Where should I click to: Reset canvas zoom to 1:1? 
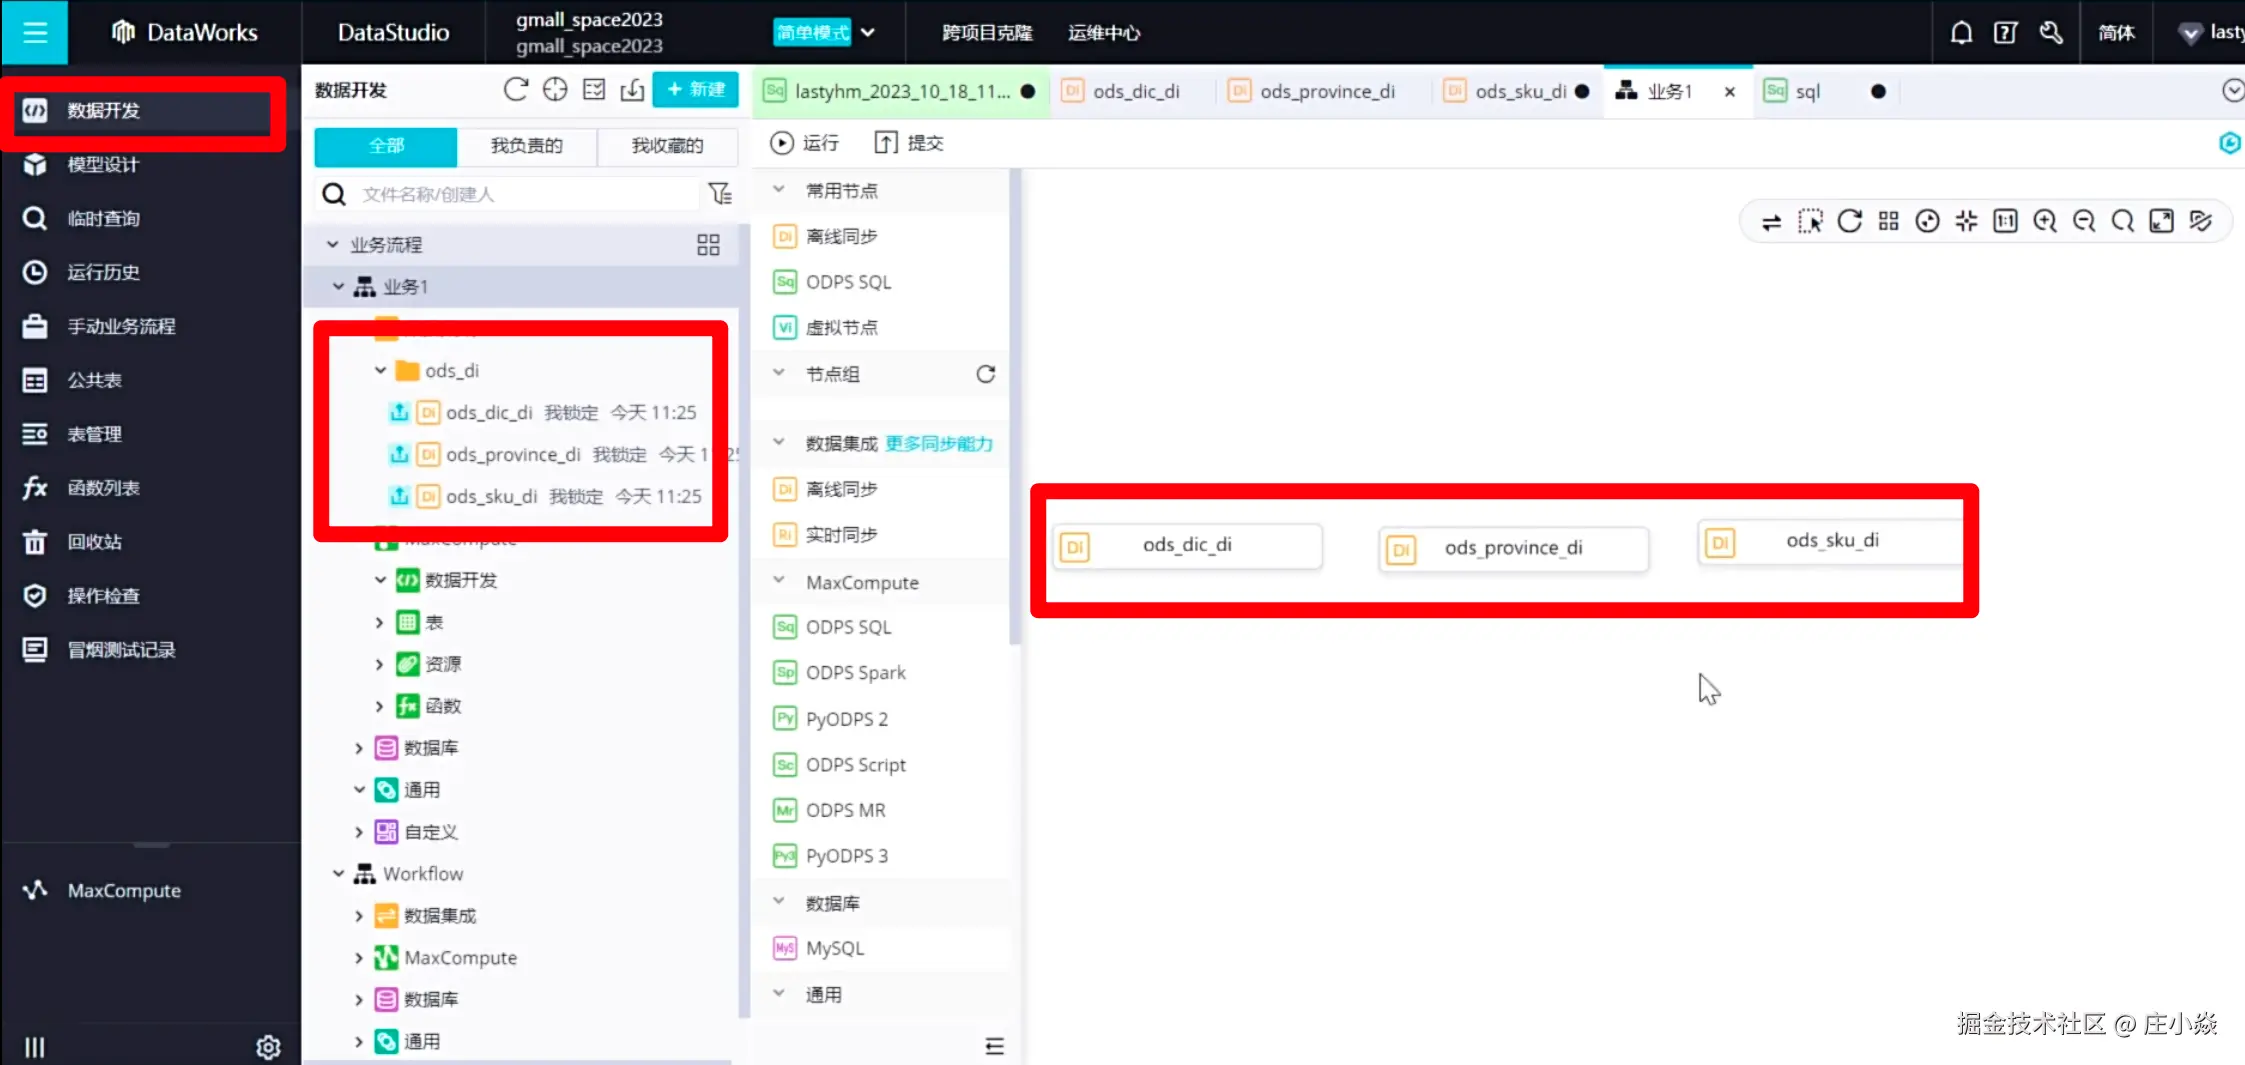2005,222
